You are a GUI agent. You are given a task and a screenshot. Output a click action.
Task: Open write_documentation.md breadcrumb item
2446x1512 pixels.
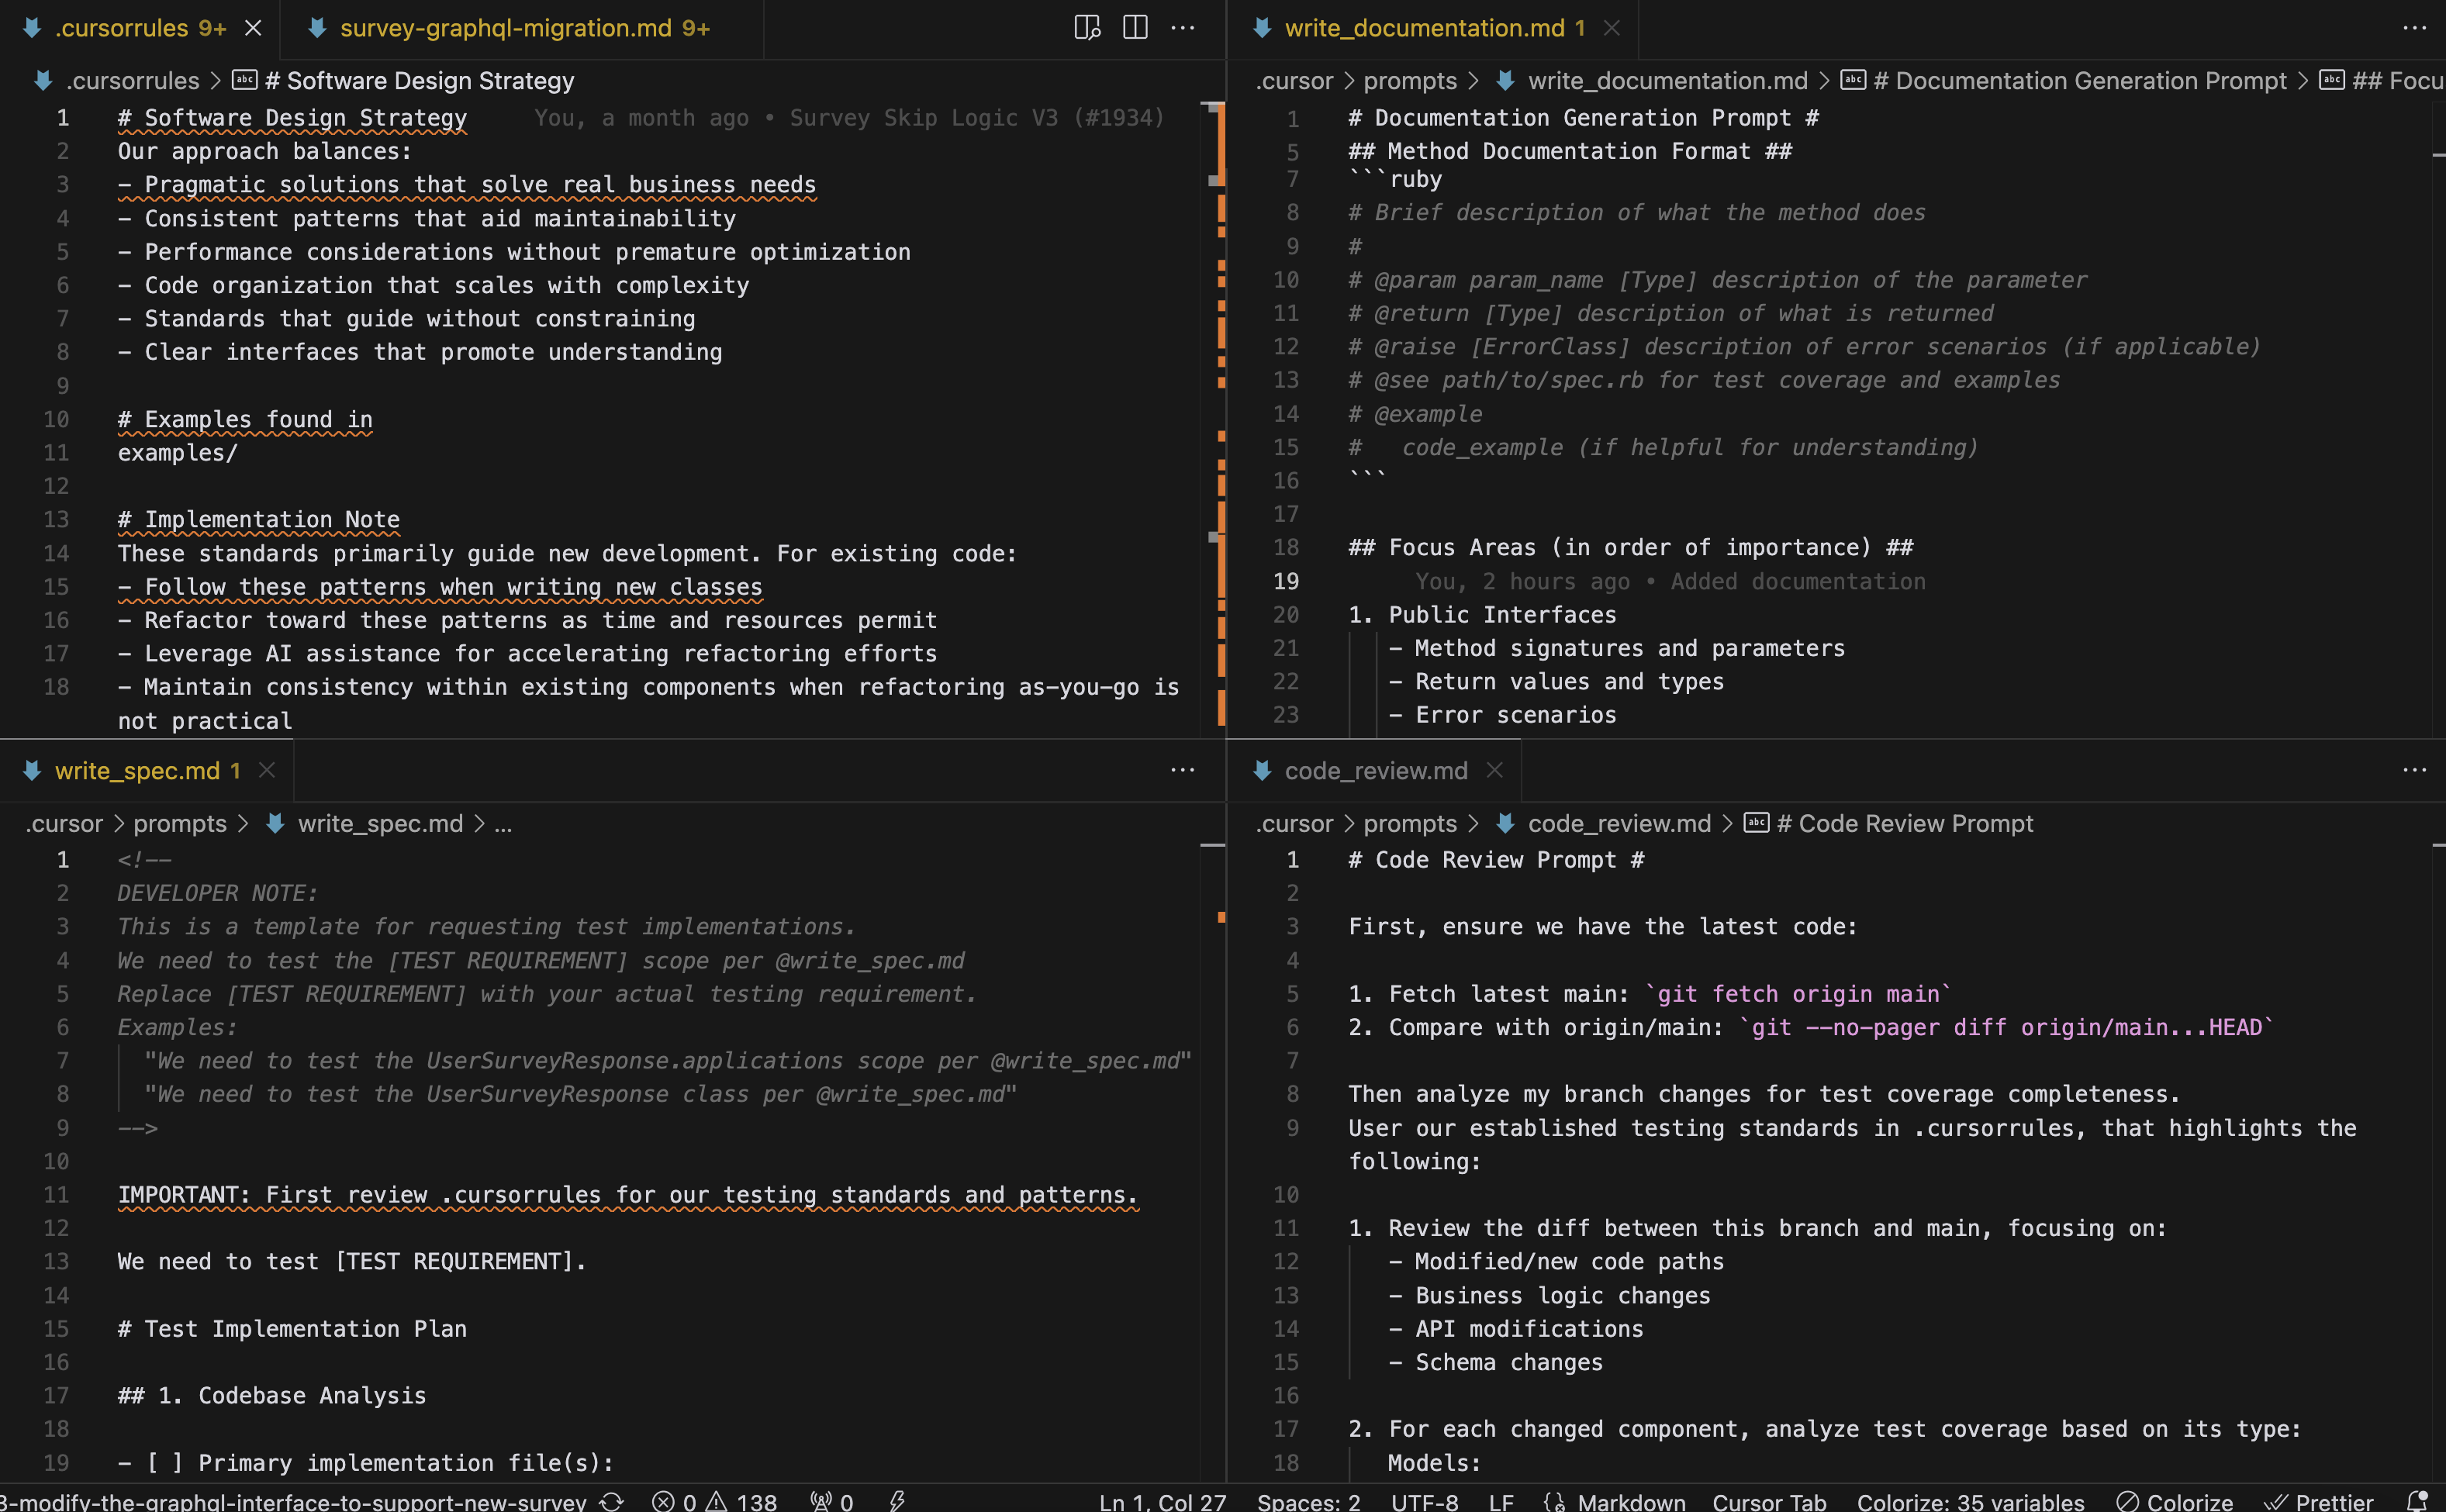coord(1667,81)
